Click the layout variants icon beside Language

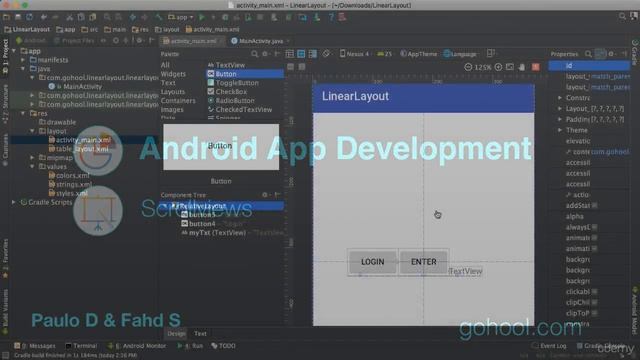click(491, 53)
